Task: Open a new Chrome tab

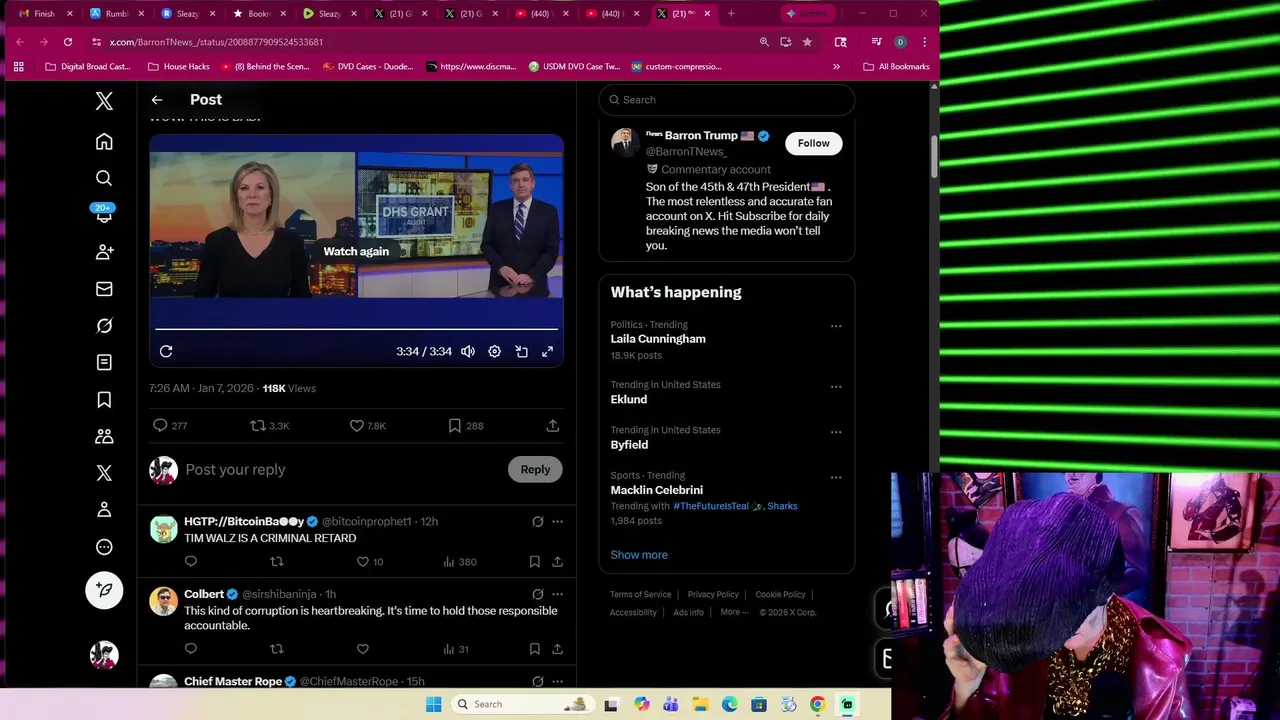Action: (731, 14)
